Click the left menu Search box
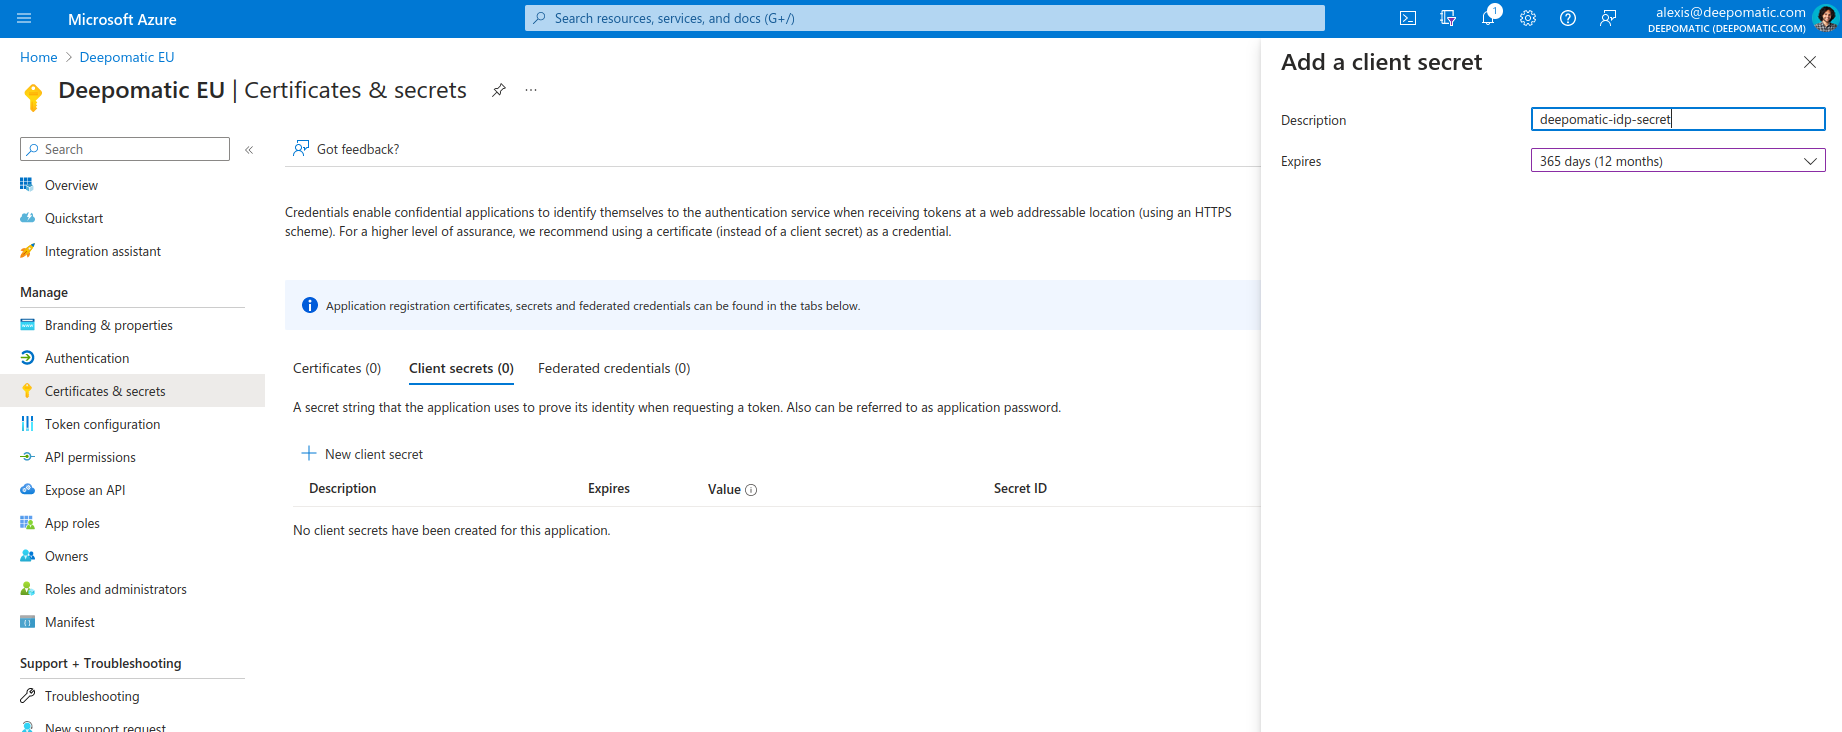This screenshot has height=732, width=1842. 125,149
